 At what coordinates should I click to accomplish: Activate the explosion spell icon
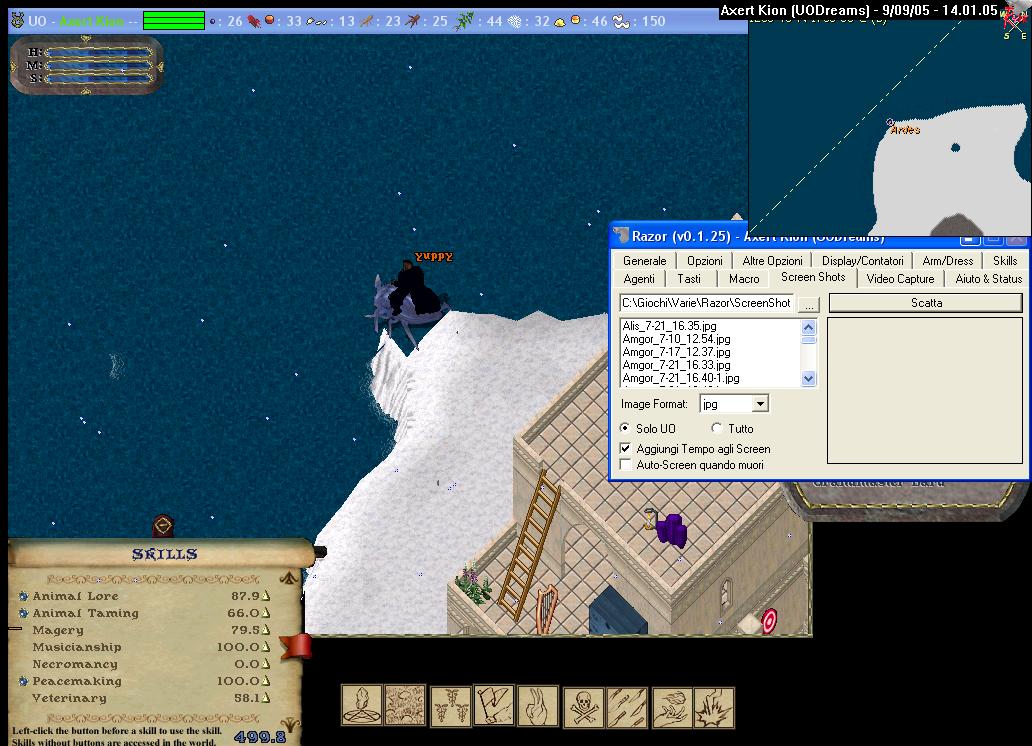pos(714,707)
